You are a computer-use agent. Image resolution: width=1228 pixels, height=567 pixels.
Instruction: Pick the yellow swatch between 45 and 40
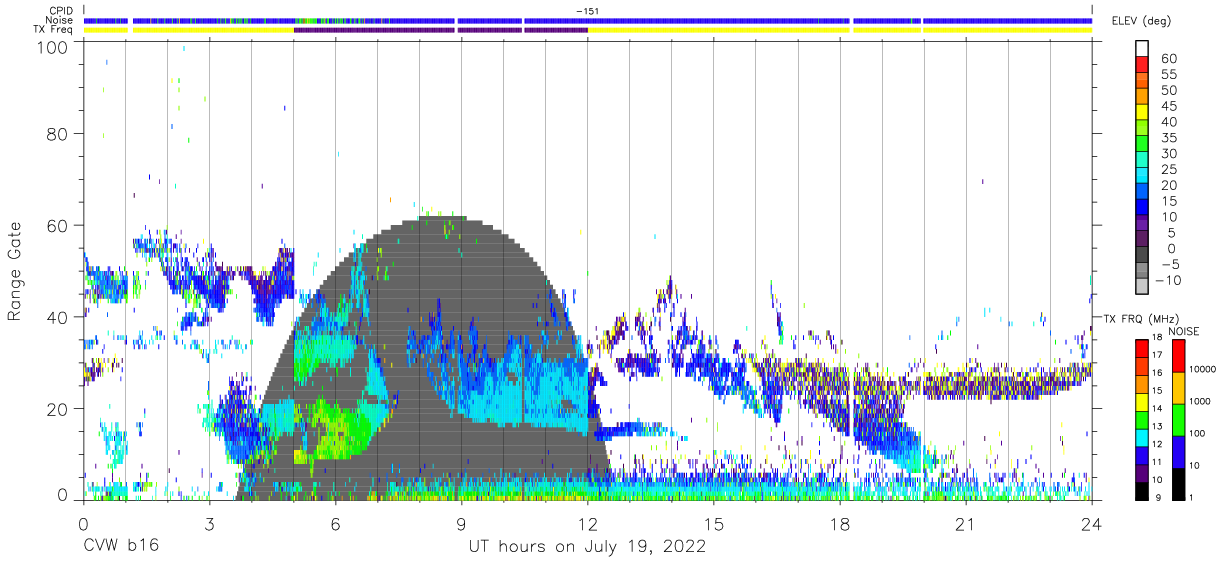[x=1142, y=113]
